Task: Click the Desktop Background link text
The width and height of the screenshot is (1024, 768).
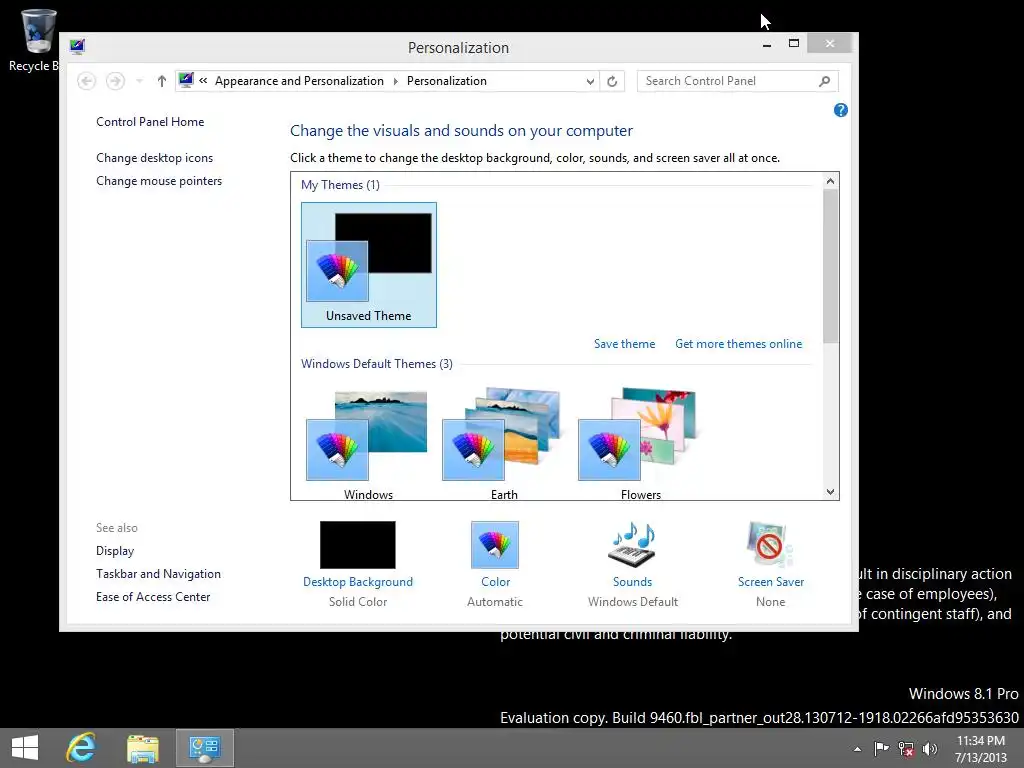Action: 358,582
